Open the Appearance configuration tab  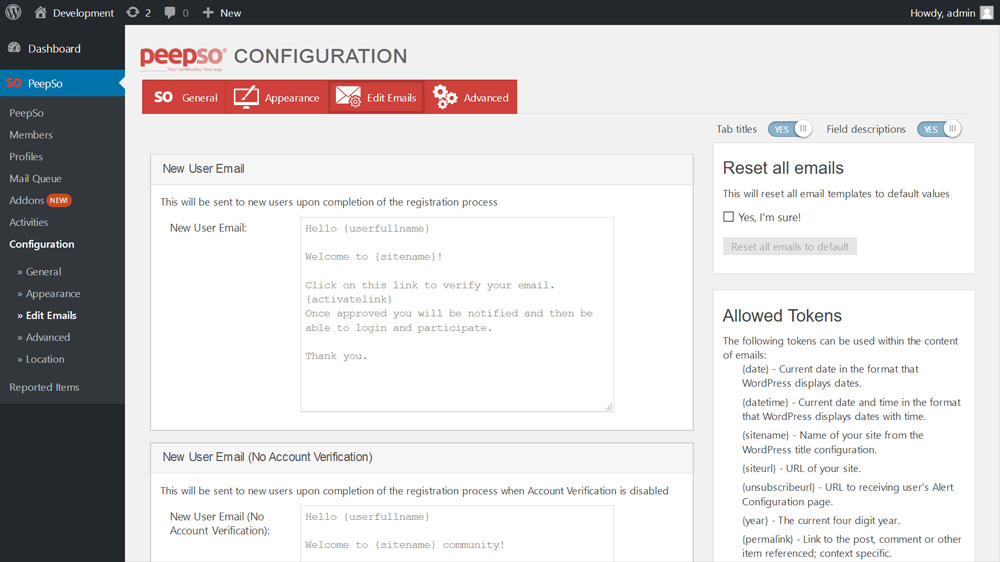[x=277, y=97]
